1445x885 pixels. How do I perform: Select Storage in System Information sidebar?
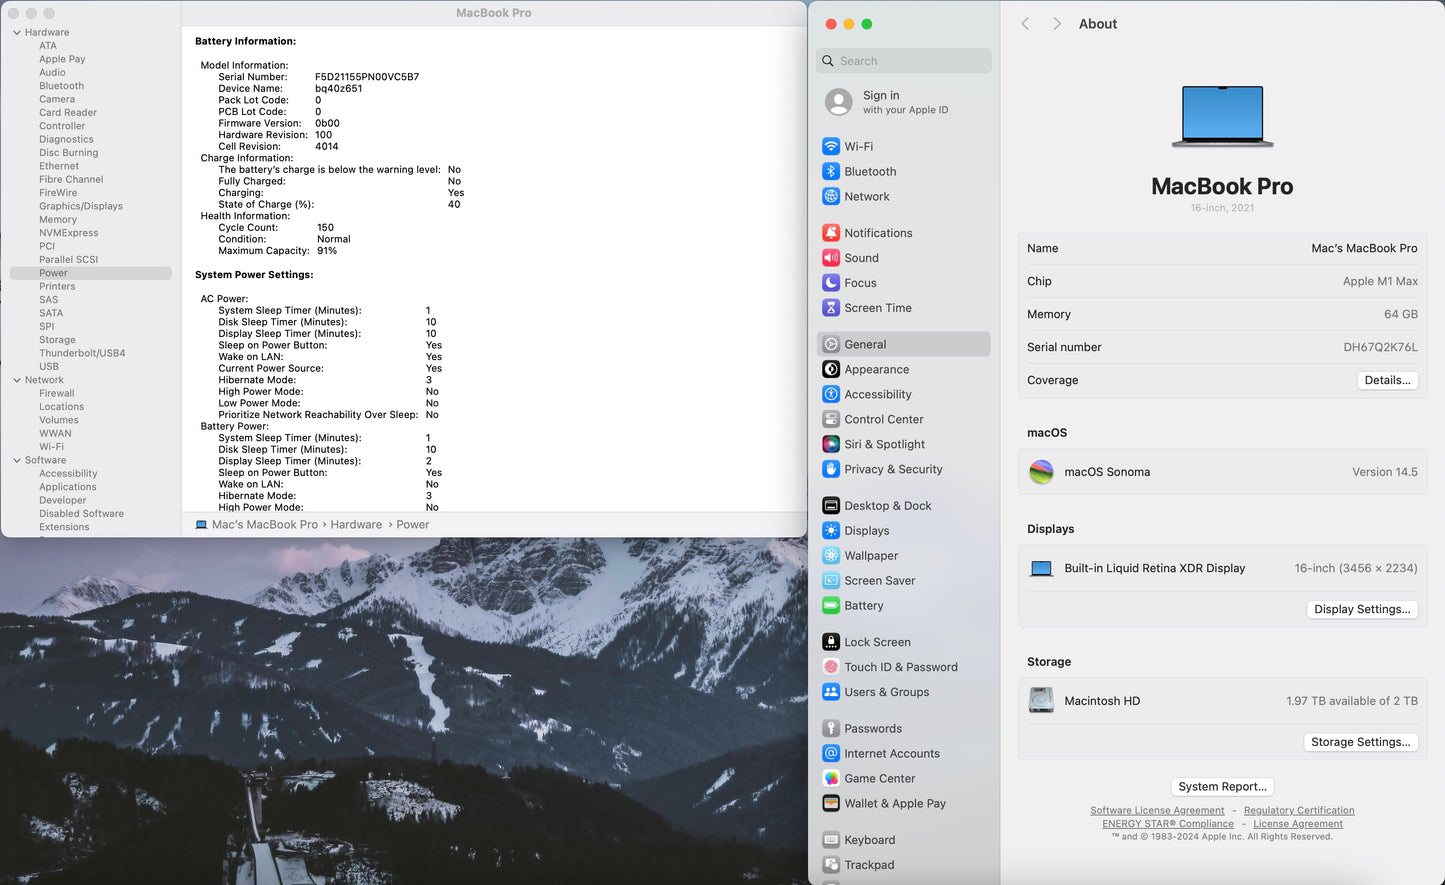click(x=57, y=340)
